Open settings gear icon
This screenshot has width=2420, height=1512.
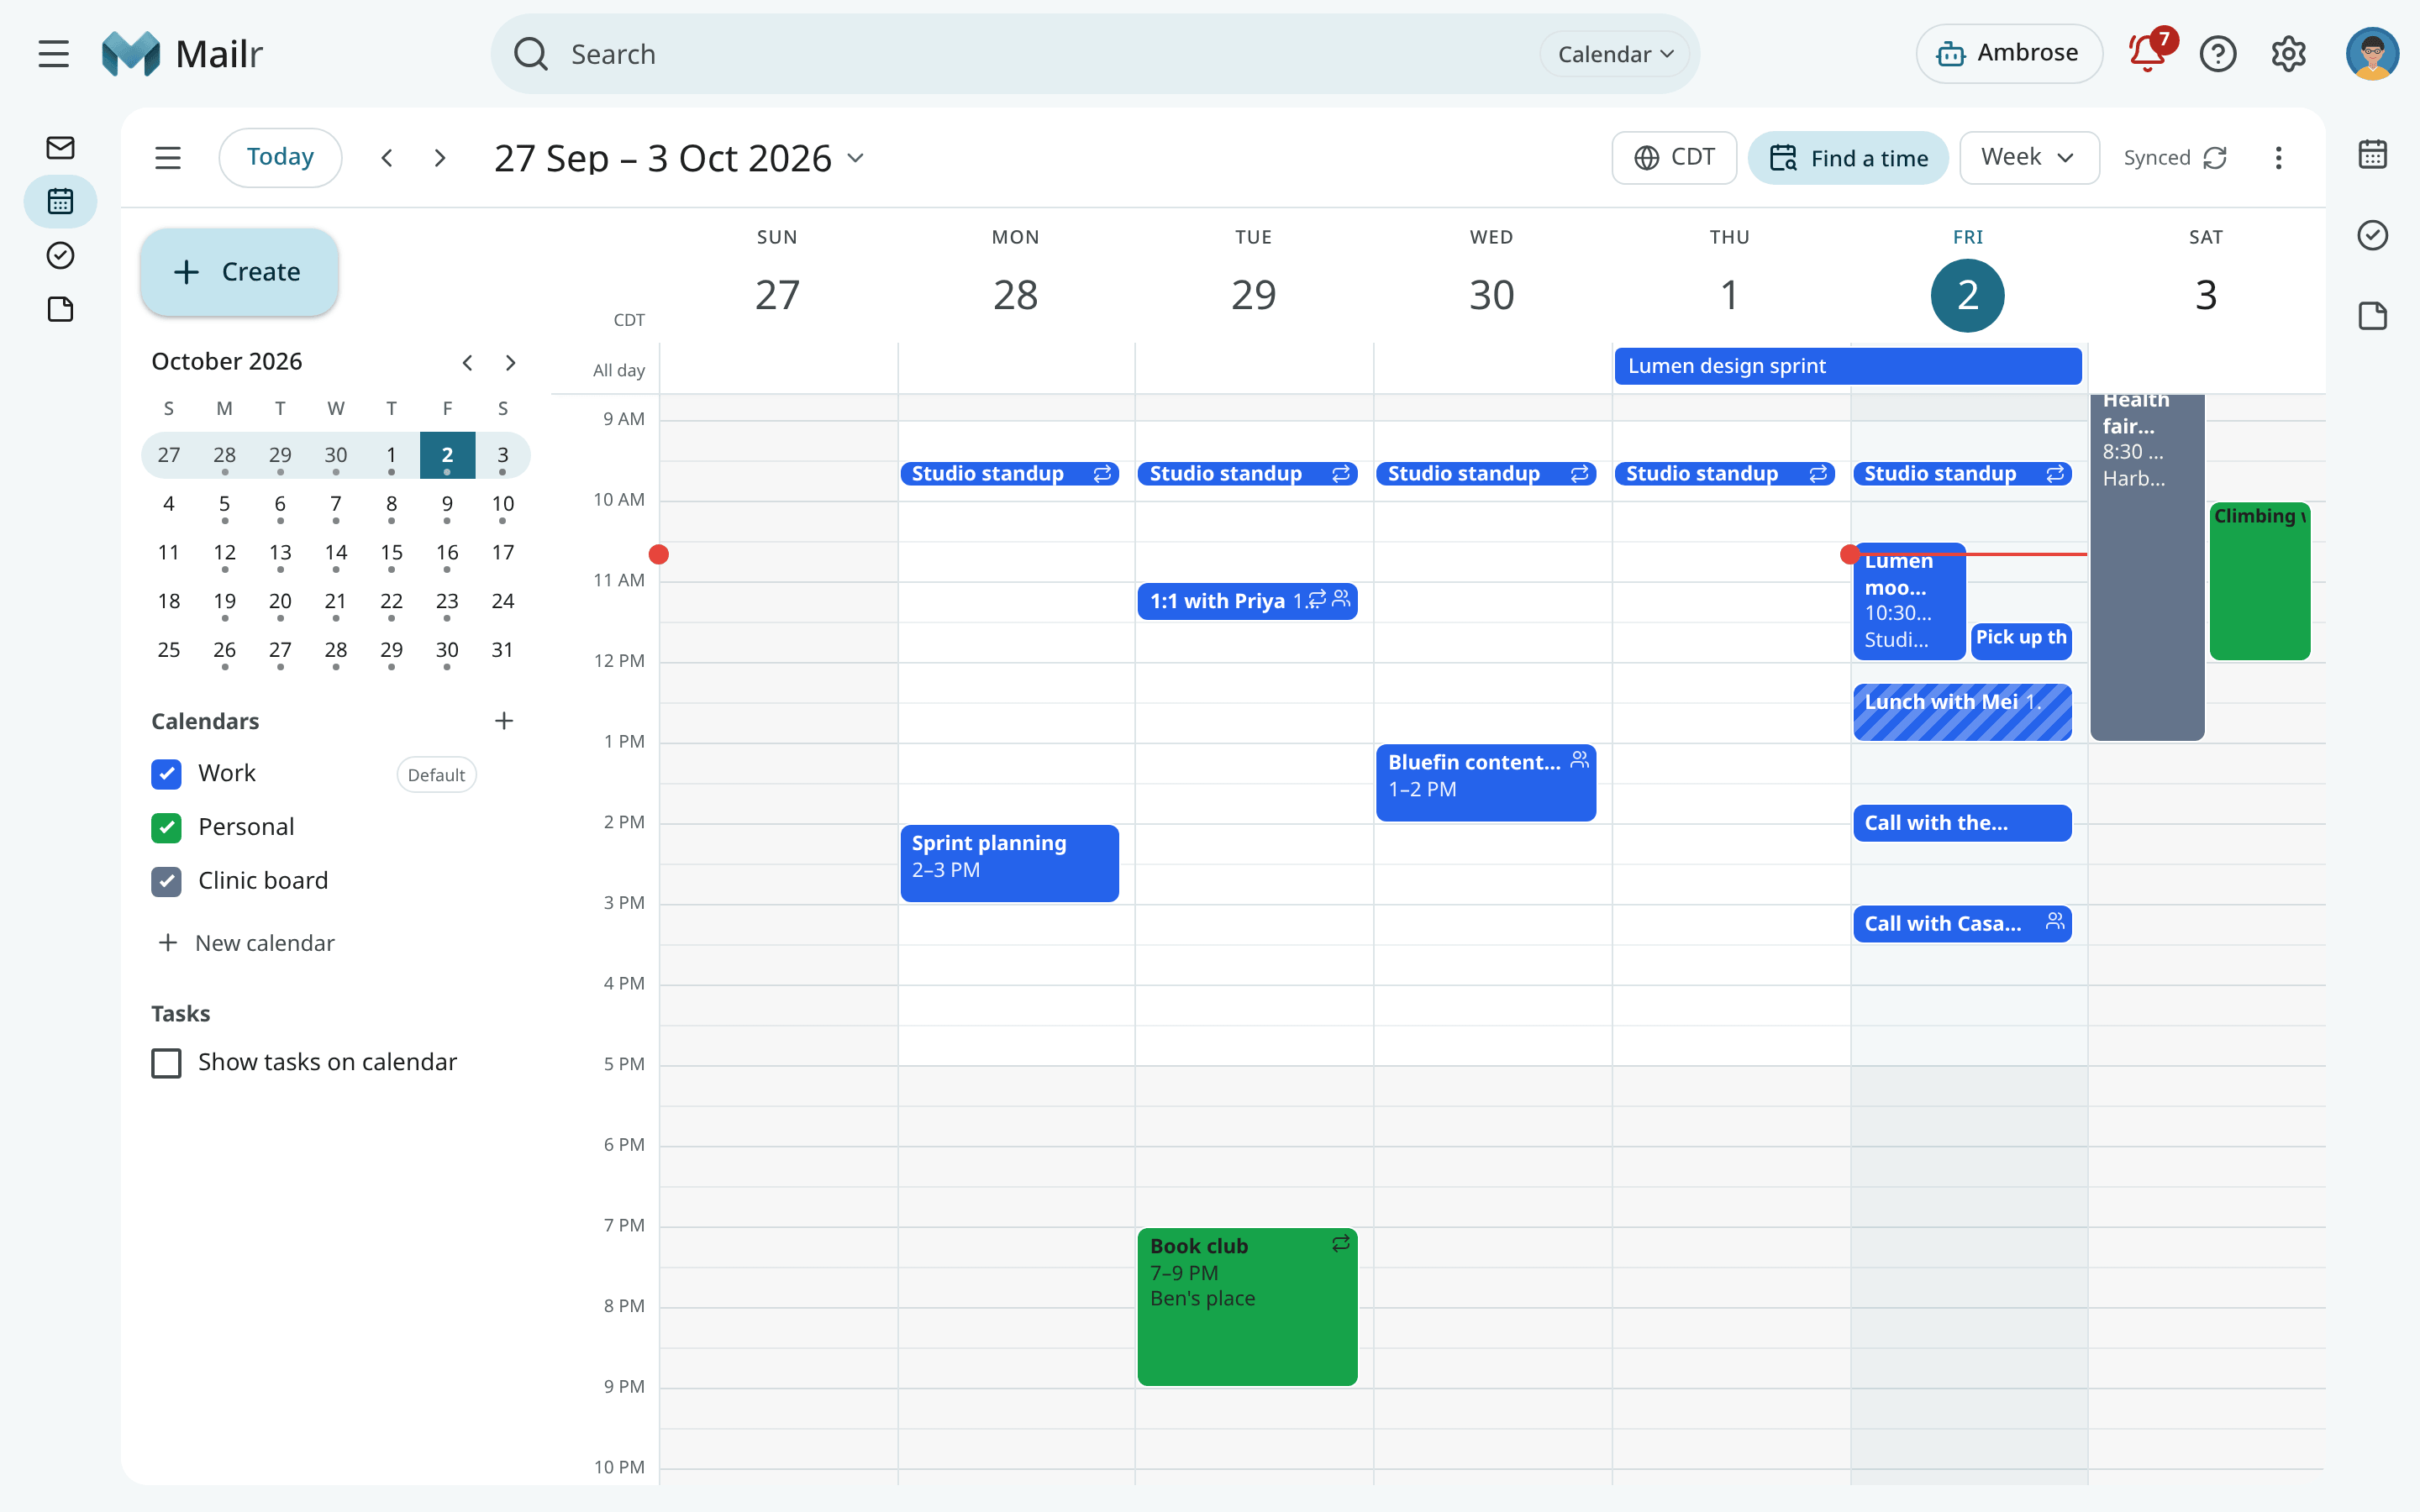pos(2288,54)
